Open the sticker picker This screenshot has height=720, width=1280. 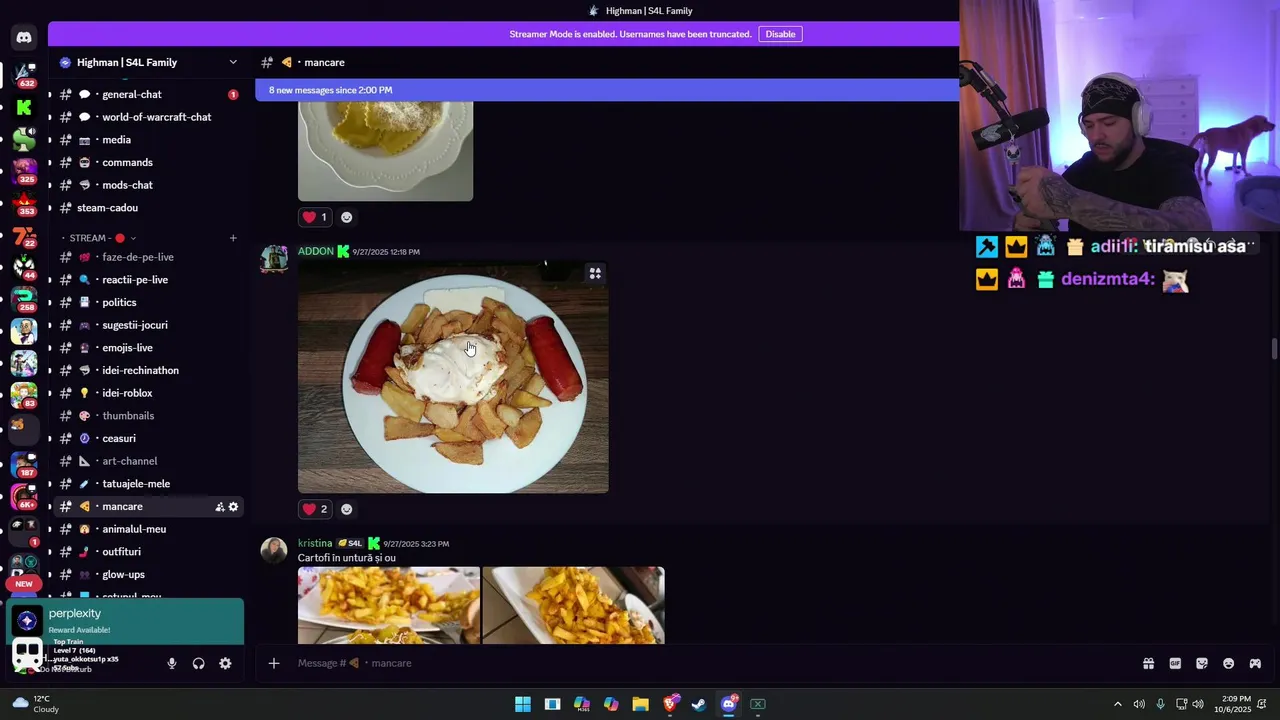(1202, 663)
